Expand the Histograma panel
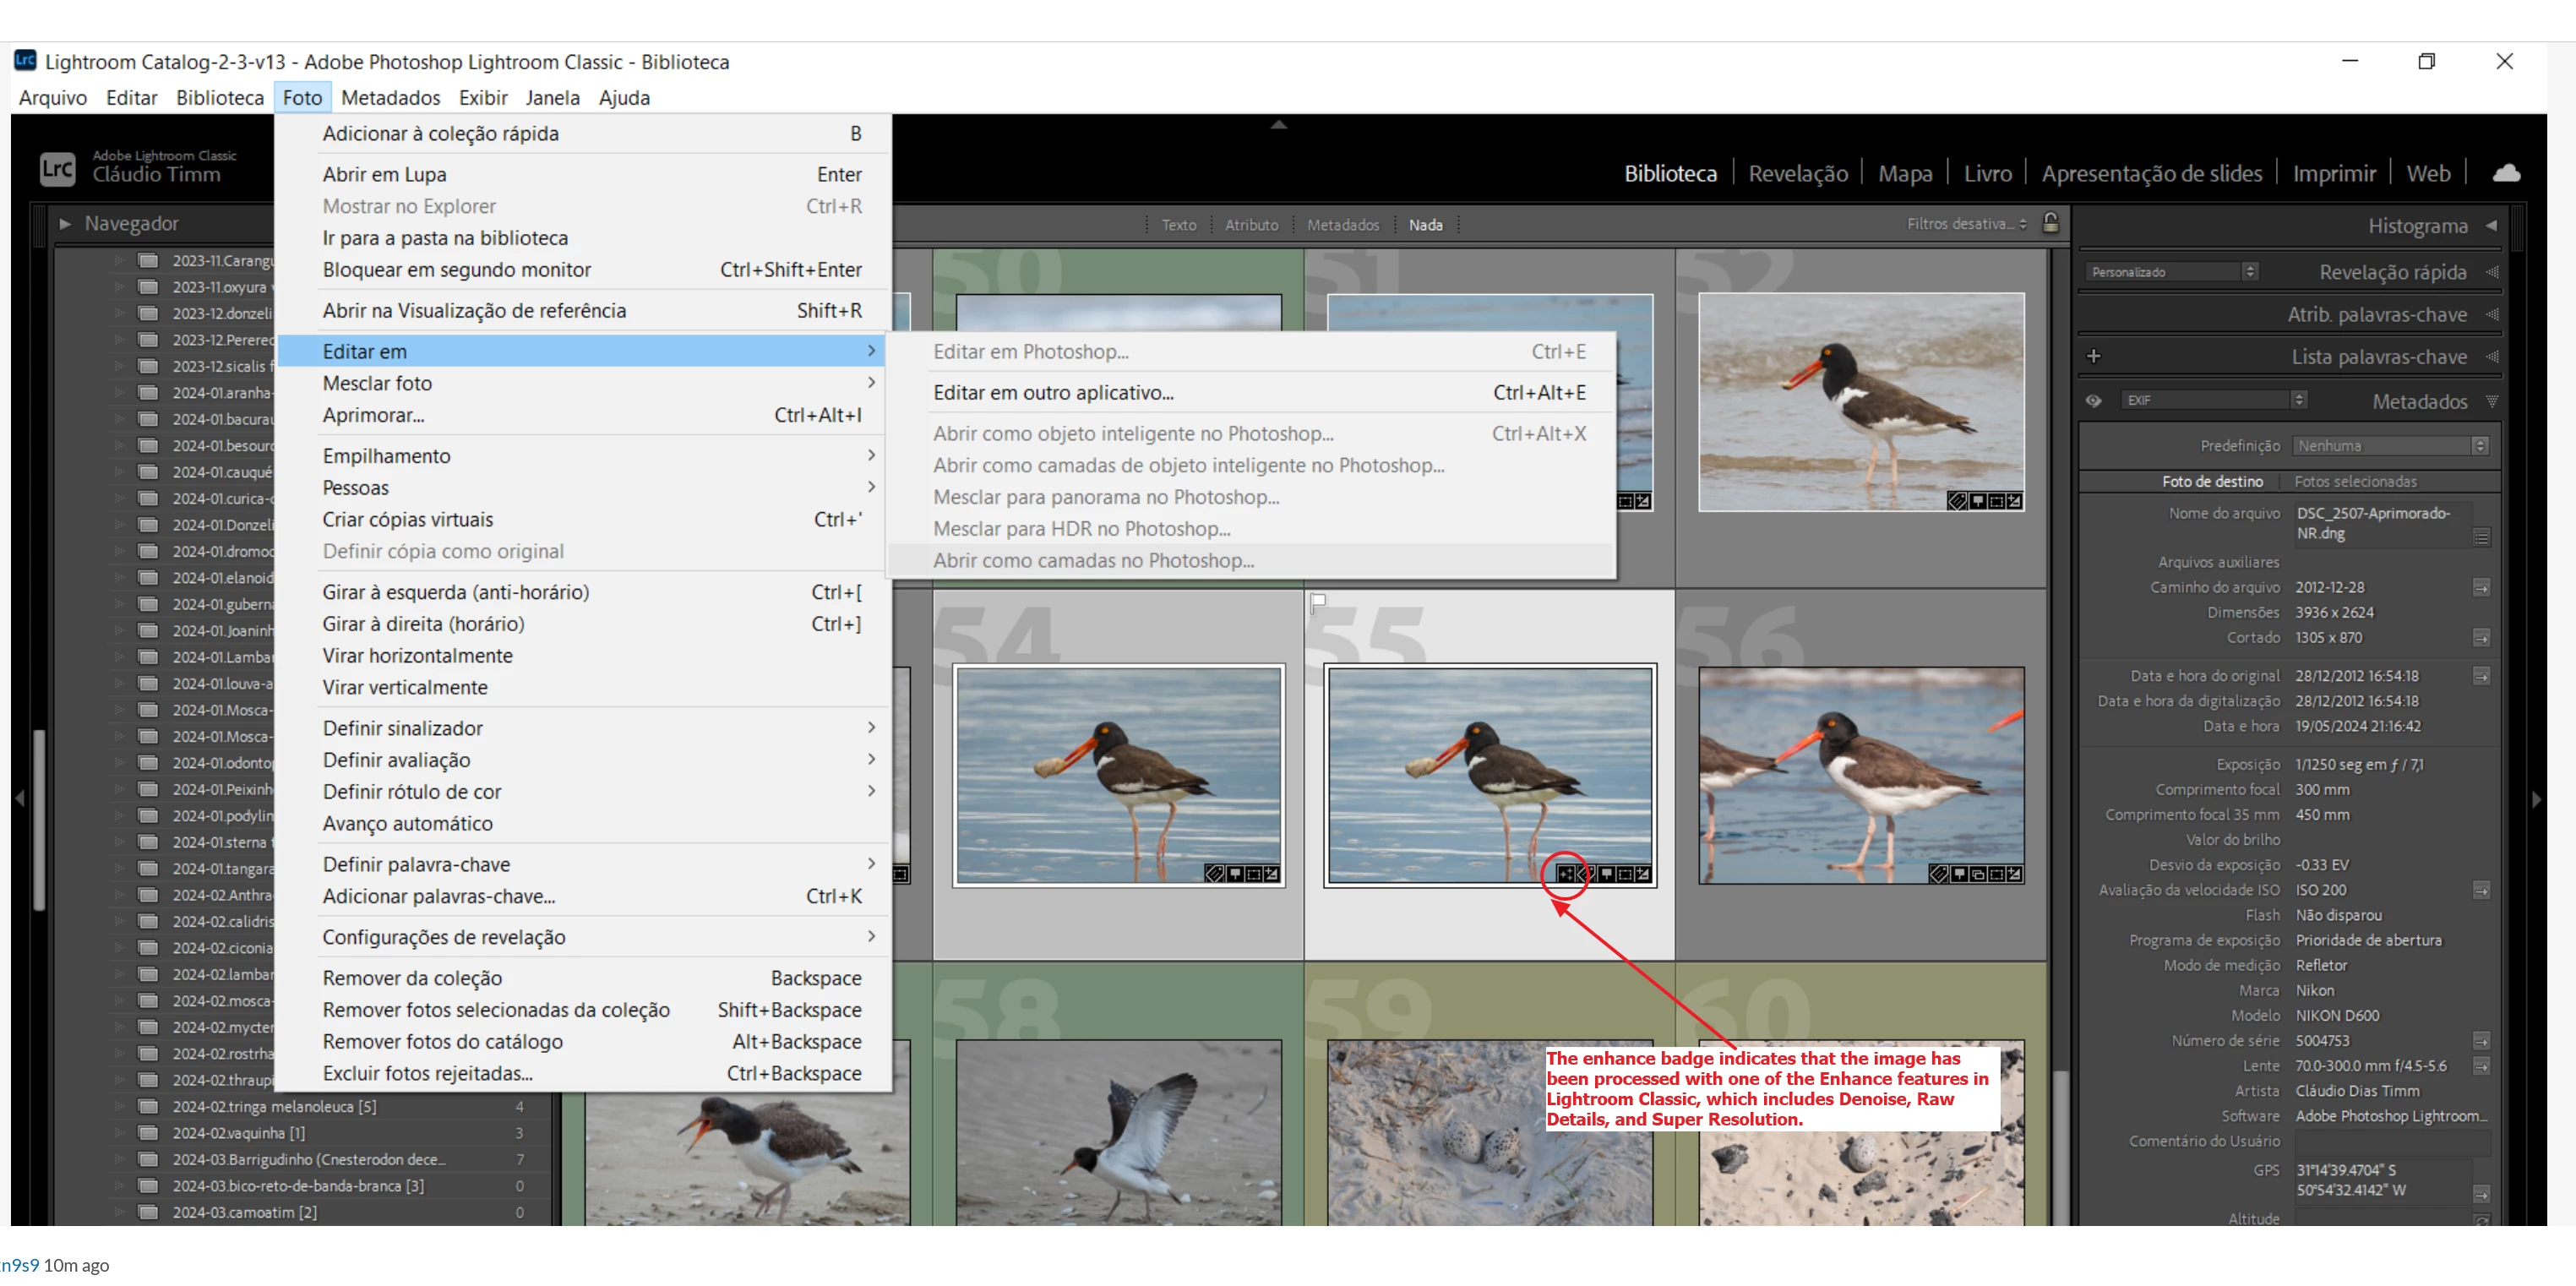This screenshot has height=1286, width=2576. [2417, 226]
